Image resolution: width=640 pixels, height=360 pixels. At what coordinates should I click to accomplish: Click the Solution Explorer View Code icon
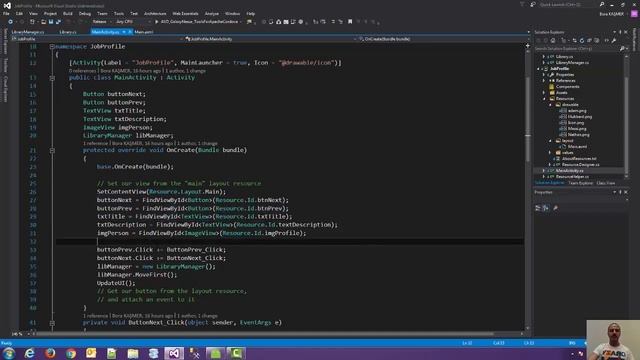pyautogui.click(x=606, y=40)
